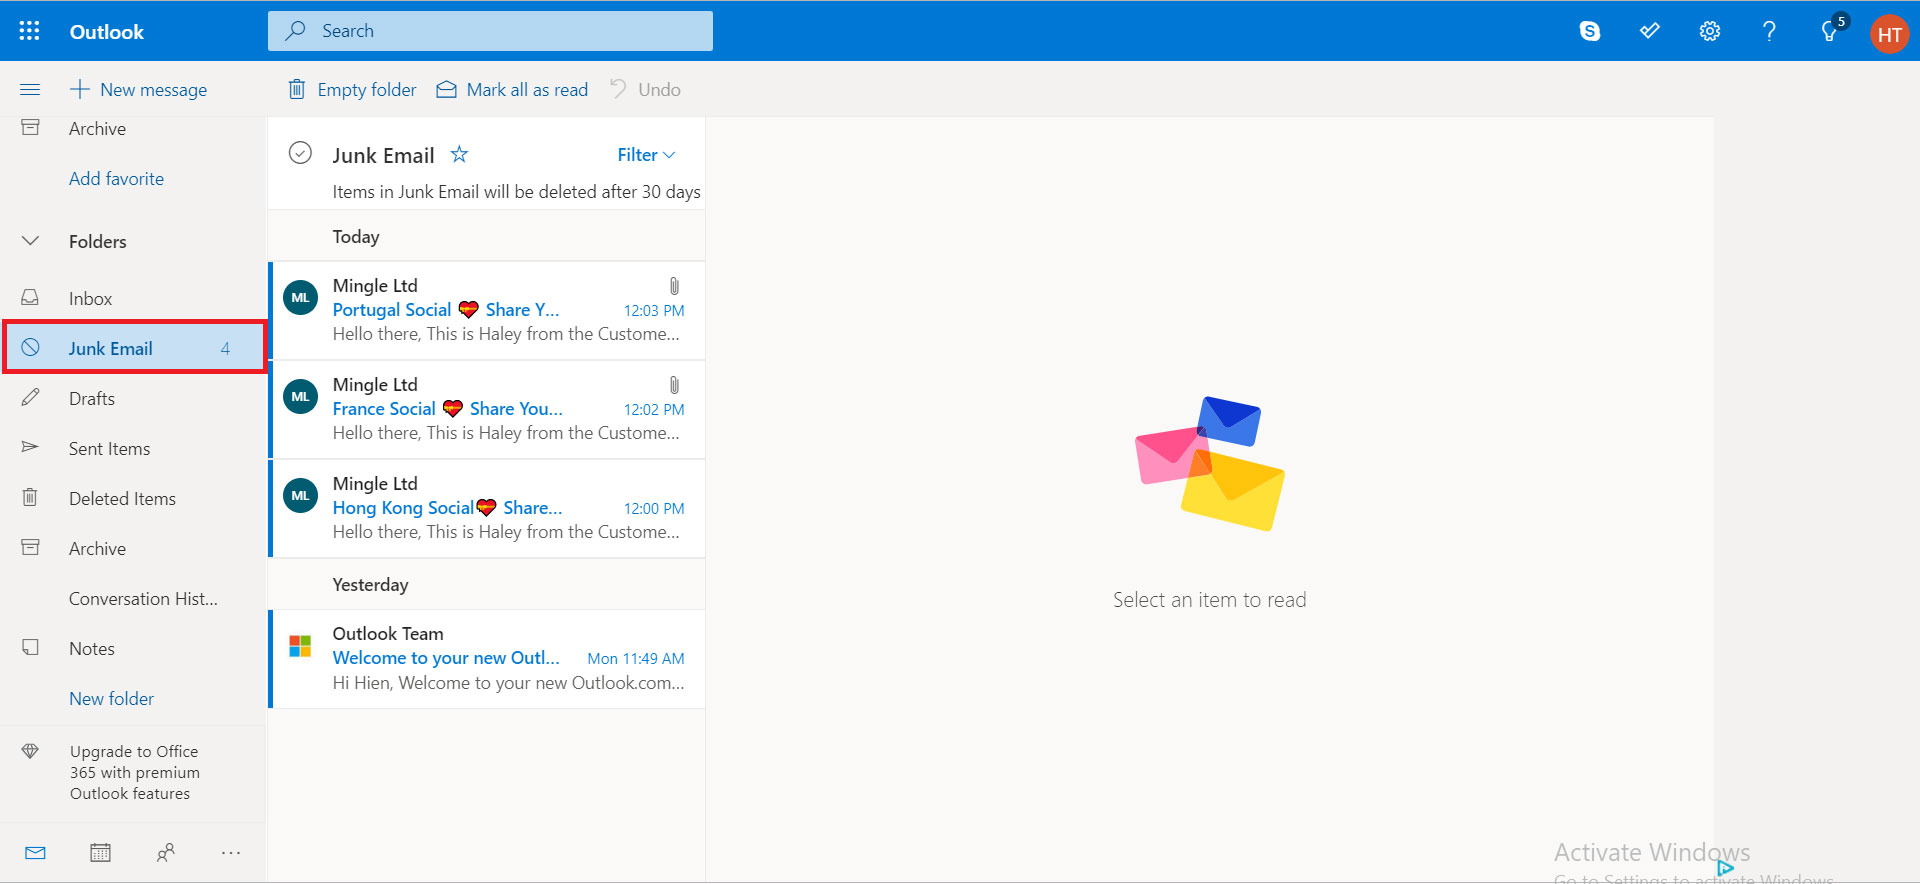Open the Settings gear
Image resolution: width=1920 pixels, height=884 pixels.
(x=1709, y=31)
